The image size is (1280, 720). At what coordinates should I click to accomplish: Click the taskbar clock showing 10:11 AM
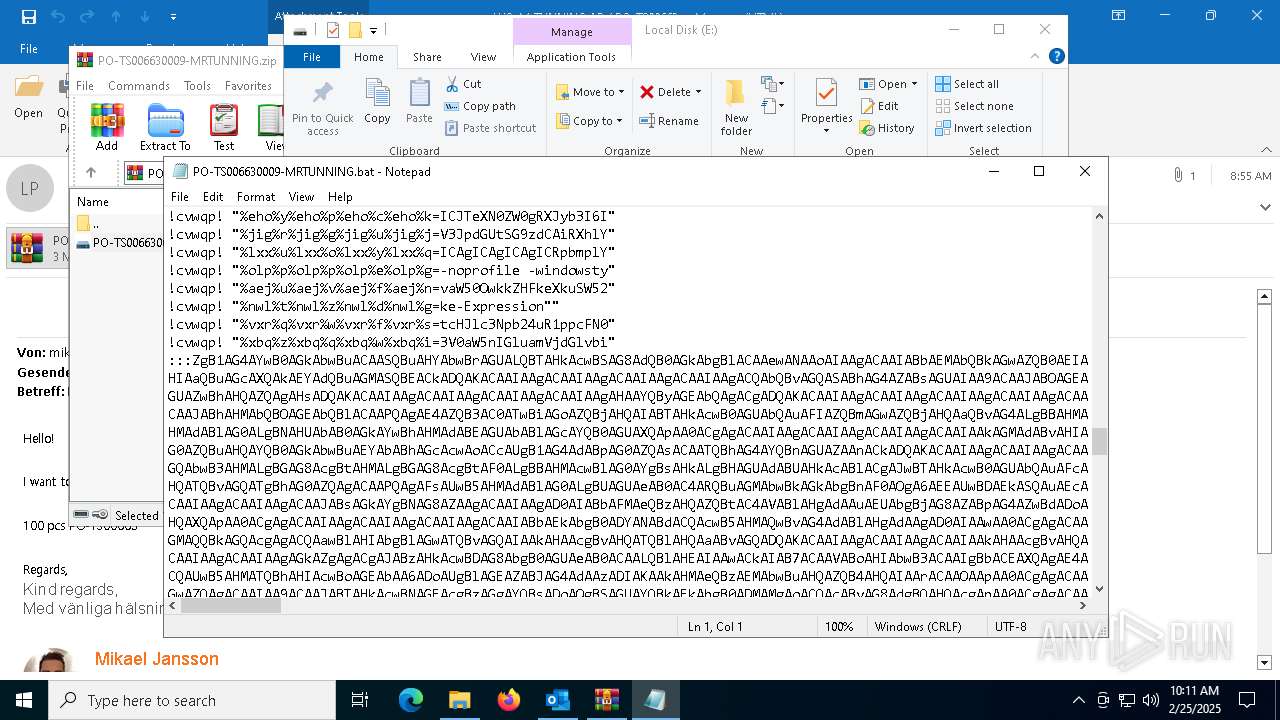tap(1194, 700)
